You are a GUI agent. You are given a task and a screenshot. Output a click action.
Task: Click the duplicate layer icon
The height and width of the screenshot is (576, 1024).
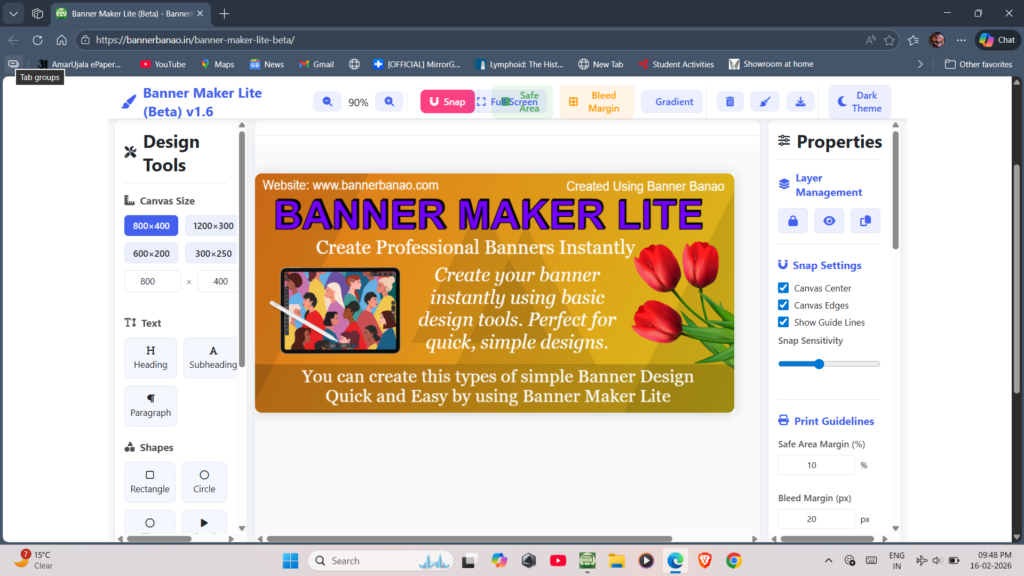point(865,221)
